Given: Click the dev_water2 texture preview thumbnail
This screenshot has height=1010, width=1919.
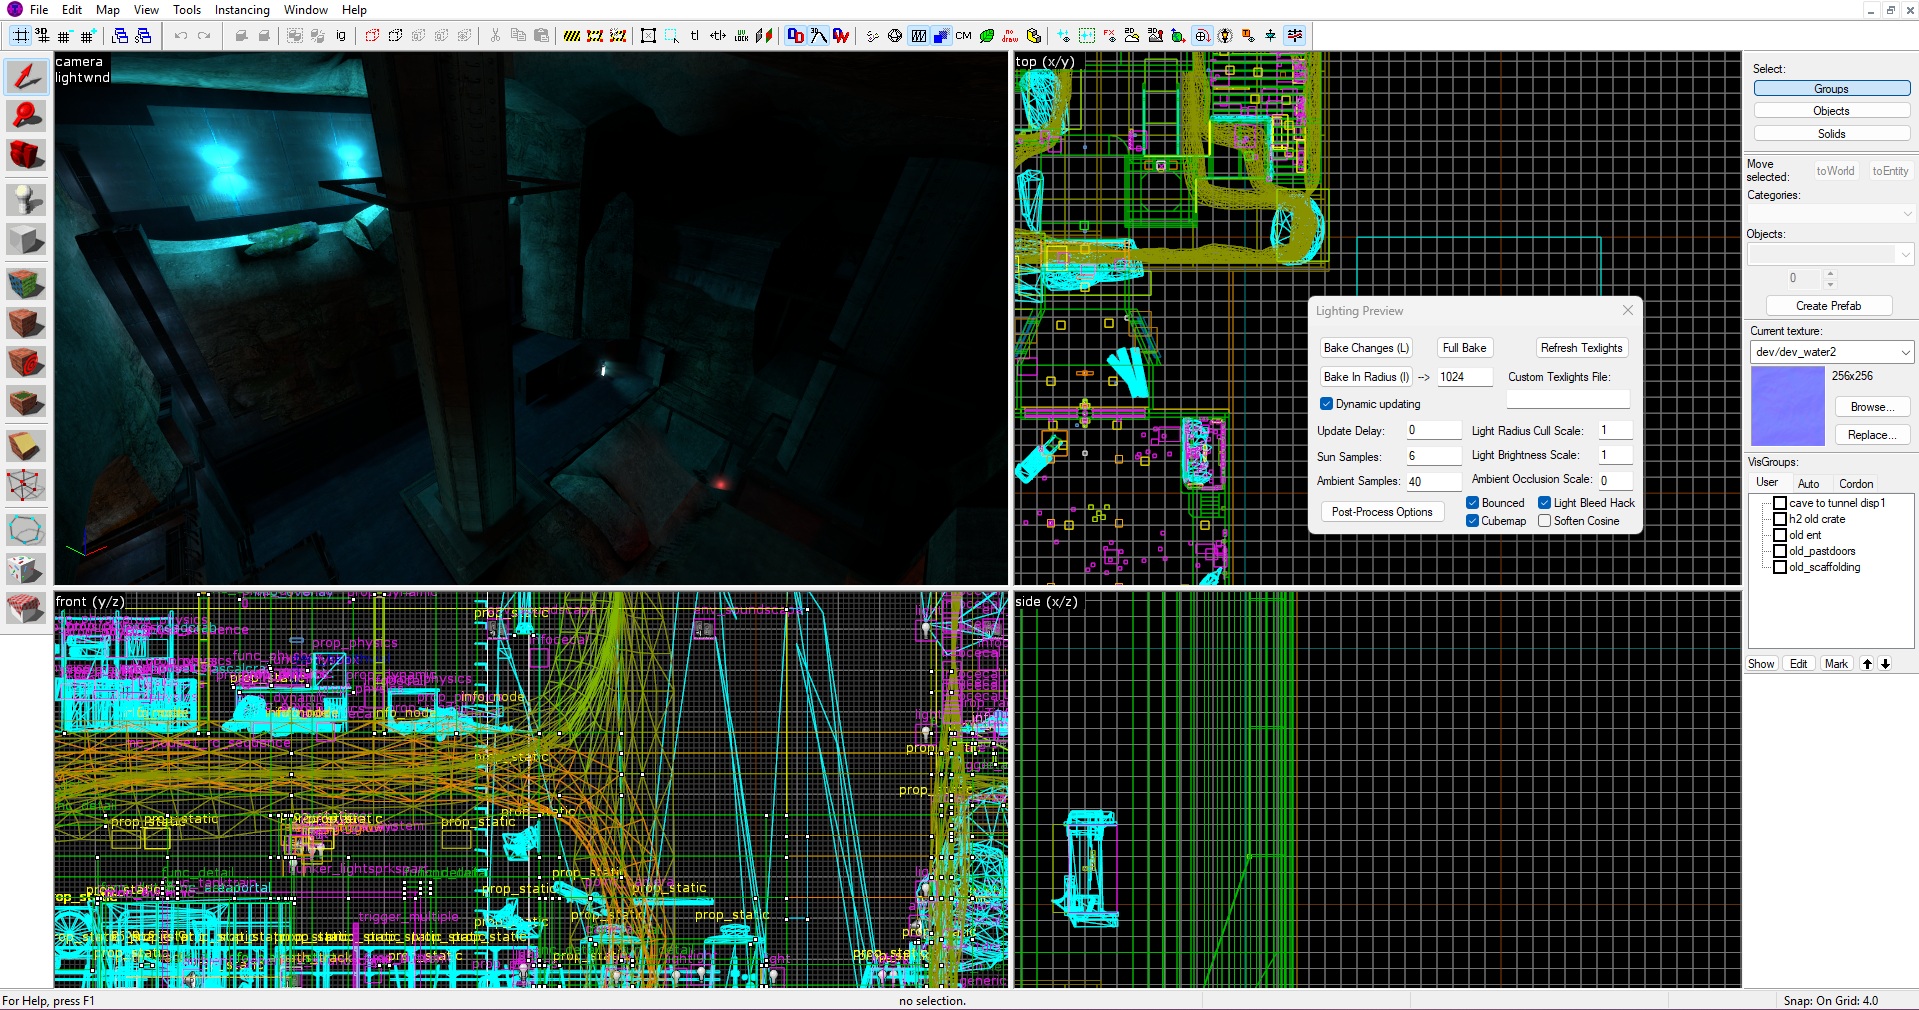Looking at the screenshot, I should [x=1787, y=406].
